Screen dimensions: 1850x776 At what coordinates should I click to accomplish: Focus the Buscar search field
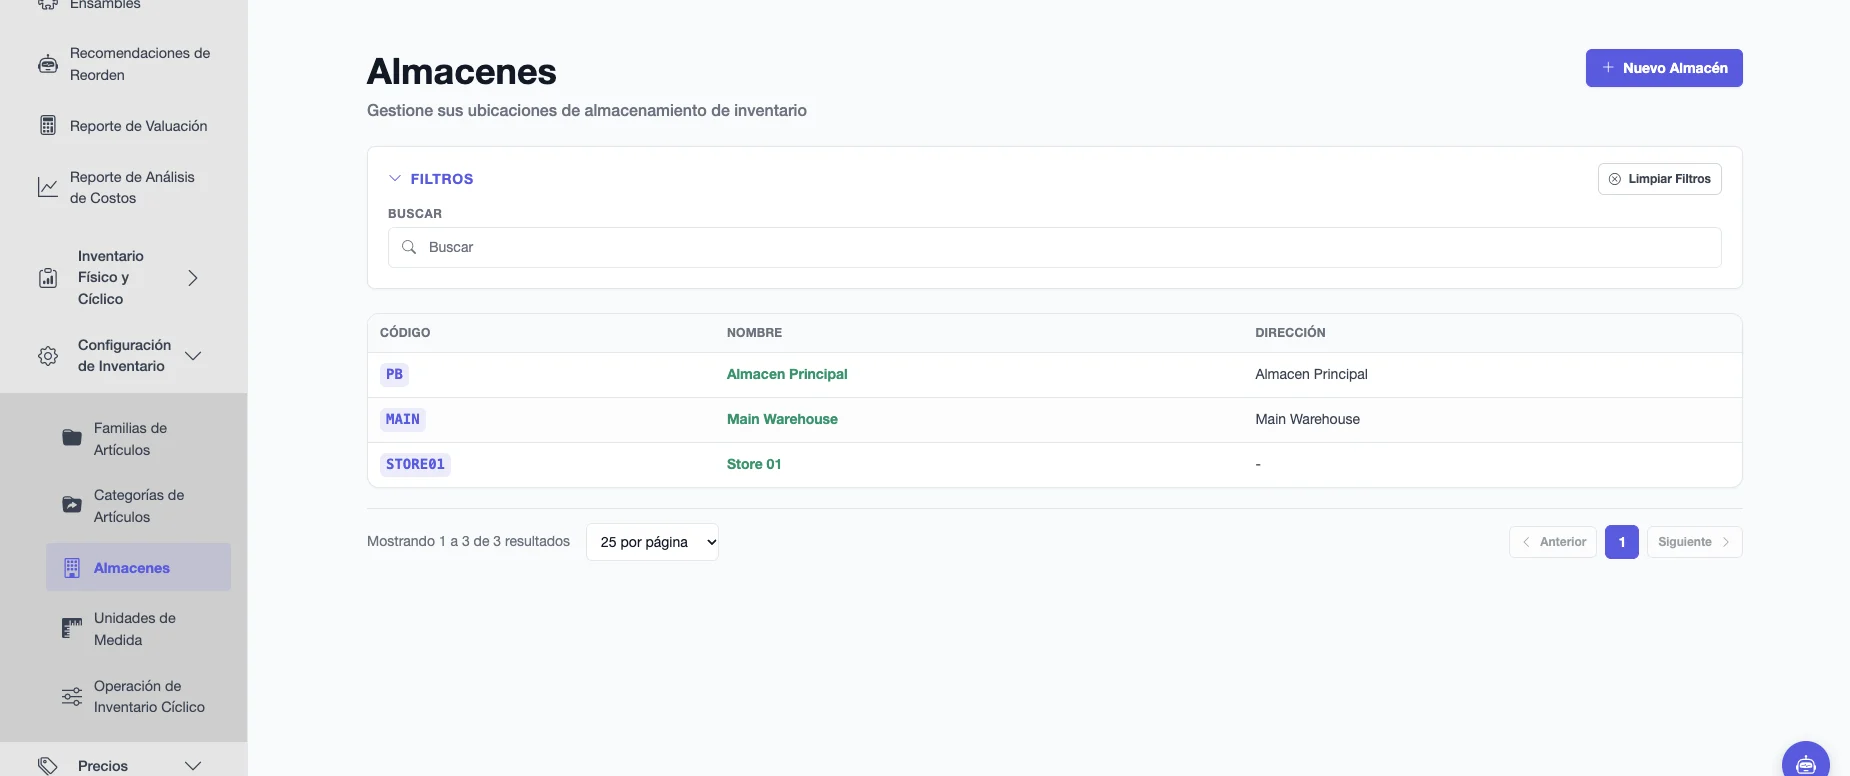coord(1054,247)
